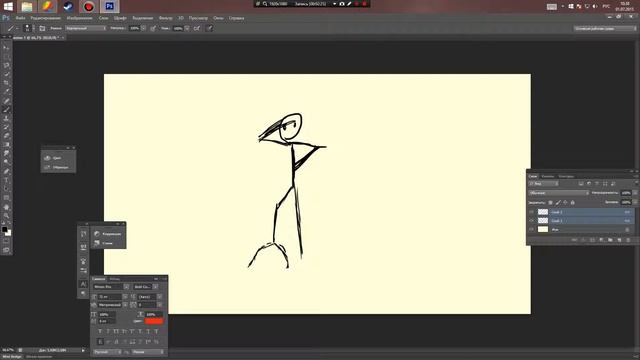Image resolution: width=640 pixels, height=360 pixels.
Task: Select the Lasso tool
Action: pos(6,65)
